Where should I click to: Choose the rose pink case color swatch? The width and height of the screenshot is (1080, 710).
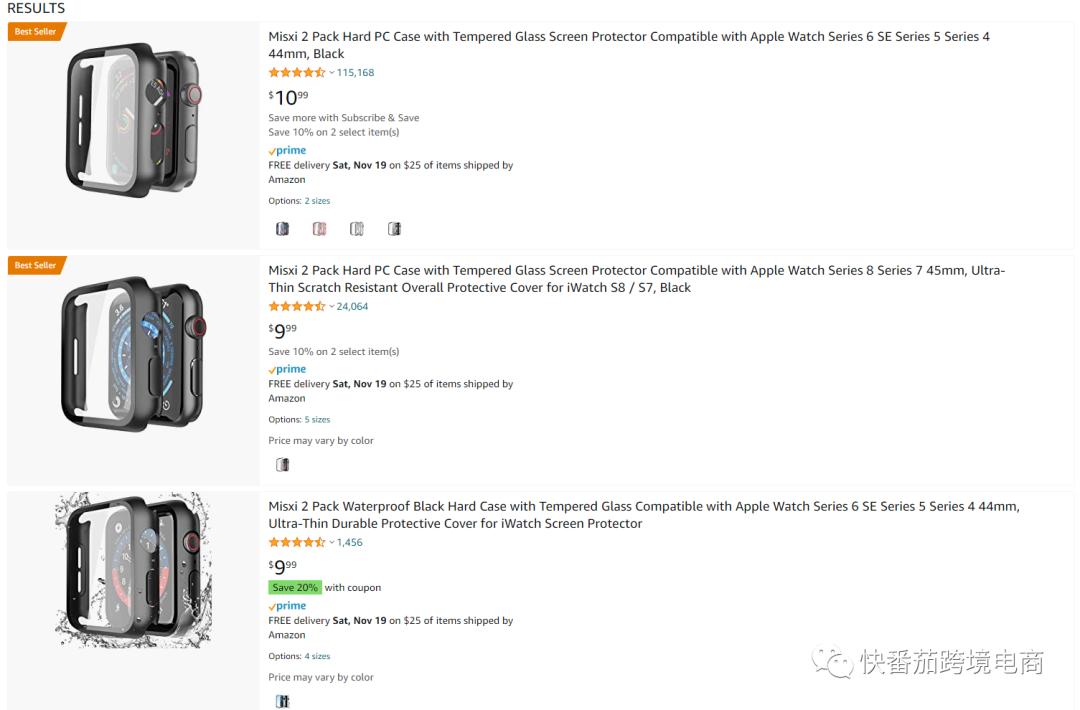pos(319,229)
